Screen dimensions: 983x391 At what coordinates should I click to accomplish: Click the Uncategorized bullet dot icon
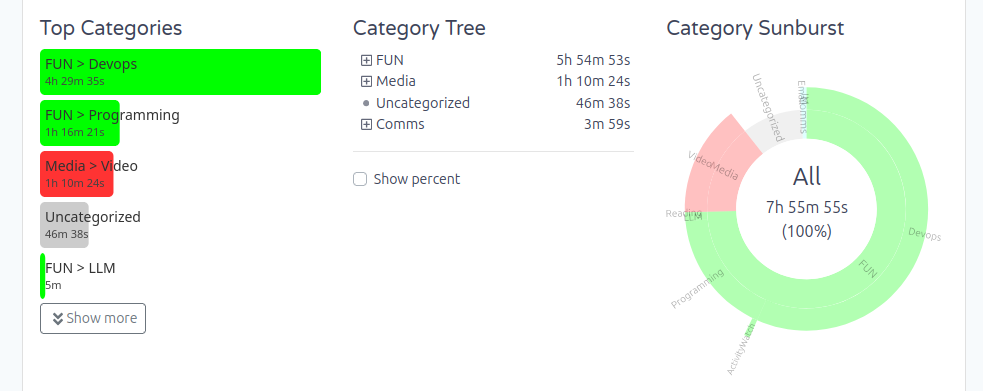(x=367, y=103)
